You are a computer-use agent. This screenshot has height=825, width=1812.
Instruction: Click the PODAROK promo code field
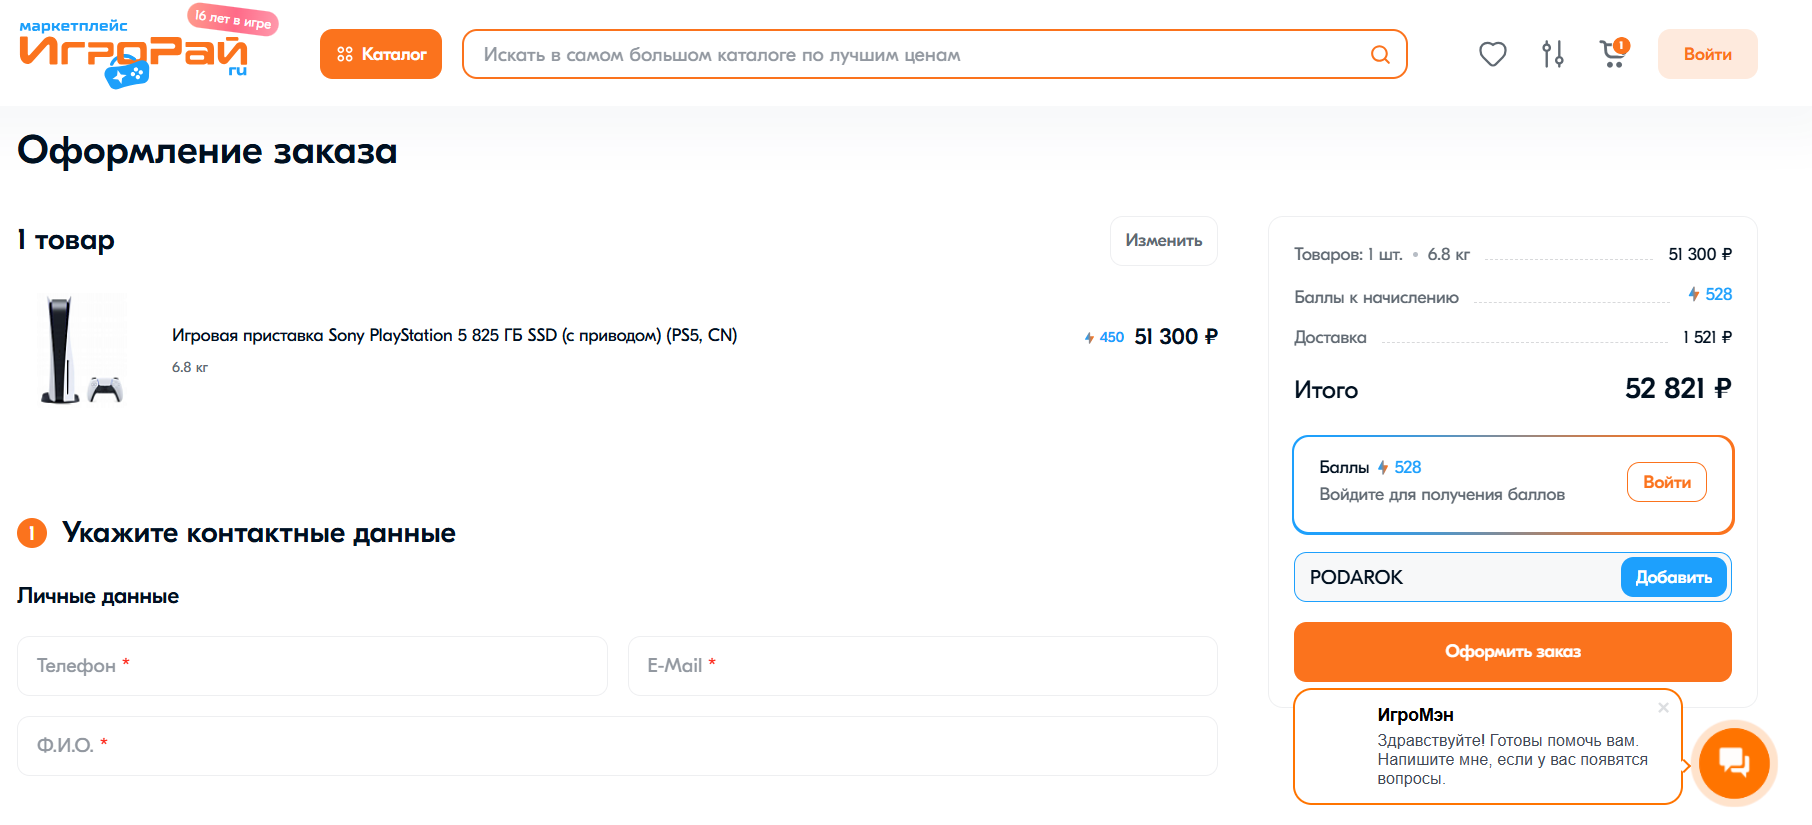tap(1457, 578)
